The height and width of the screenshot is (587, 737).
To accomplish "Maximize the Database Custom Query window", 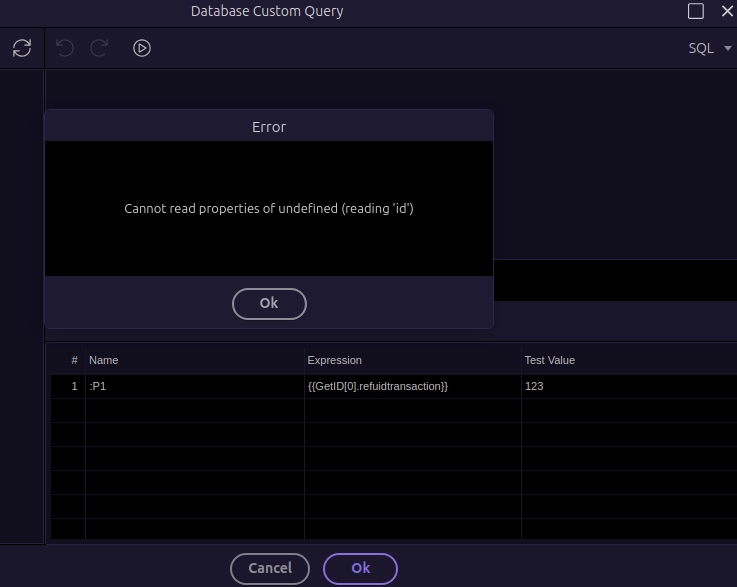I will tap(696, 11).
